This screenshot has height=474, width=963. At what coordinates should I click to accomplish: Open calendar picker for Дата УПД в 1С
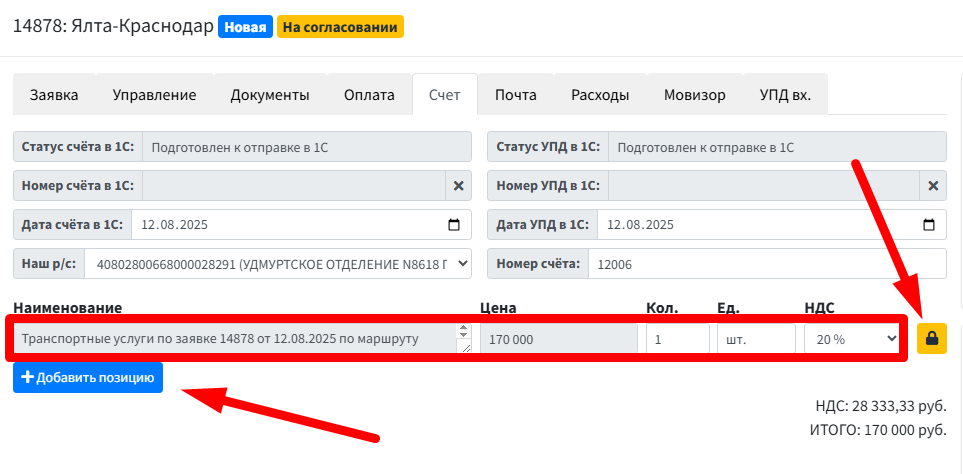(x=929, y=224)
